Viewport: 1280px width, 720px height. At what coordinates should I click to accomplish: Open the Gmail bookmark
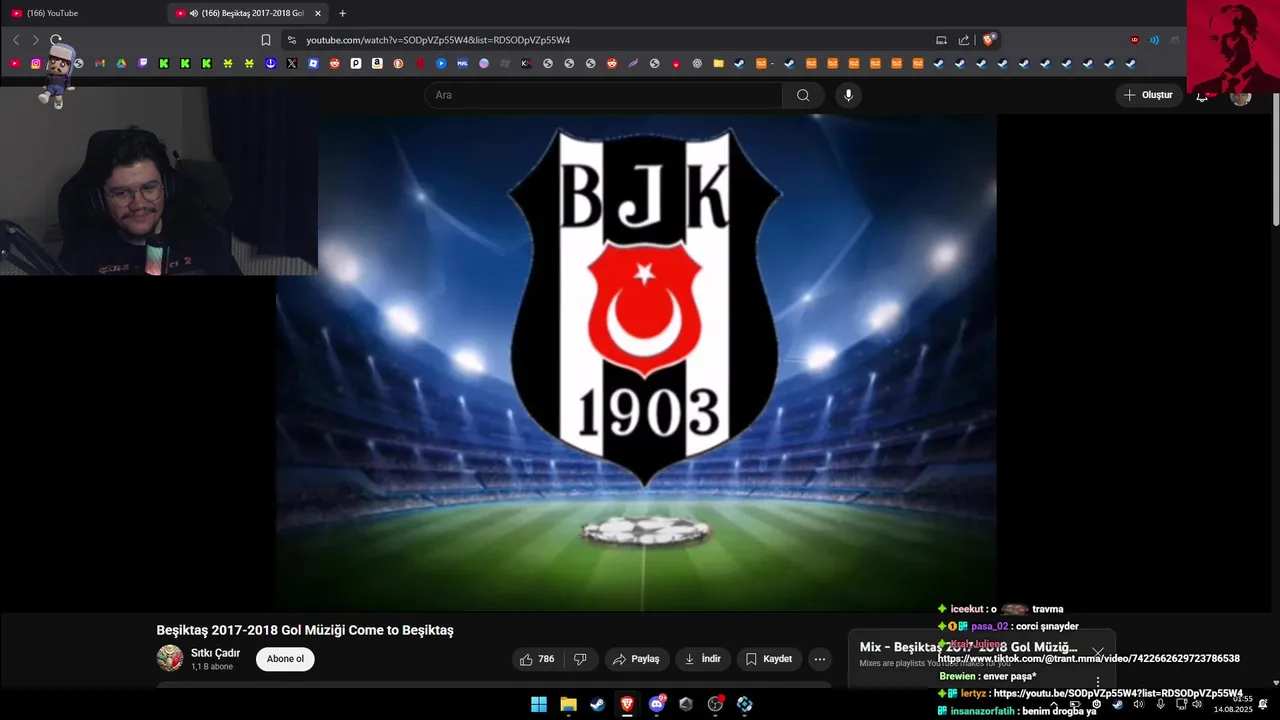(x=100, y=63)
